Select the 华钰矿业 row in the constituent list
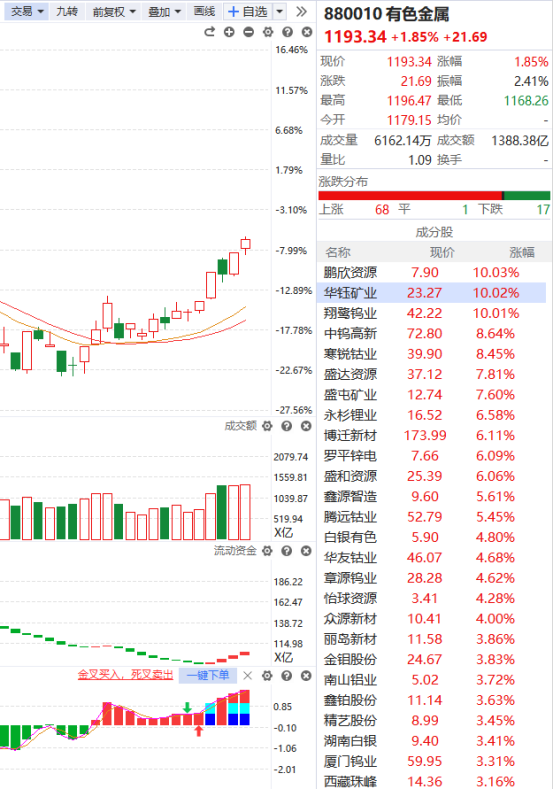 click(432, 293)
